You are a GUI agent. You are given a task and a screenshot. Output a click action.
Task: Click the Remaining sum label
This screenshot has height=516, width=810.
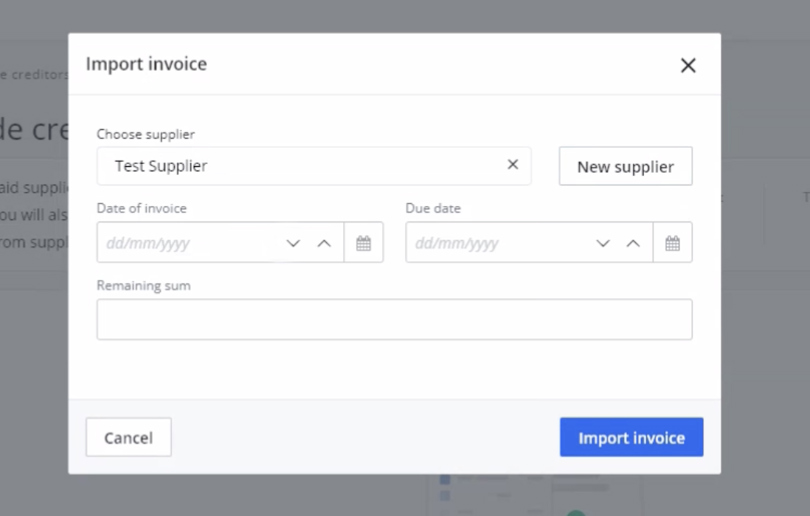click(x=144, y=286)
